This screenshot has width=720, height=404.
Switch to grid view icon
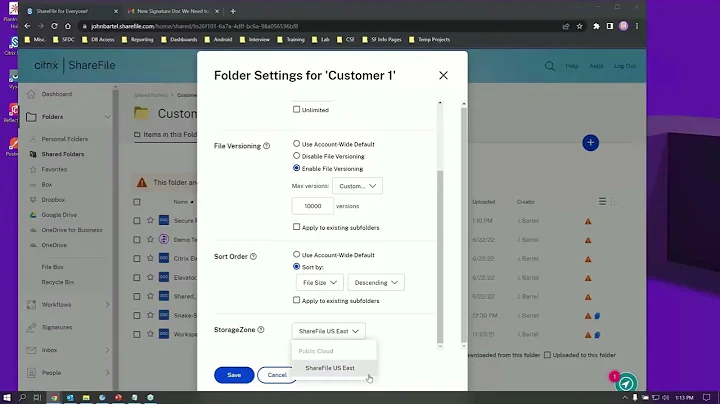[x=614, y=202]
